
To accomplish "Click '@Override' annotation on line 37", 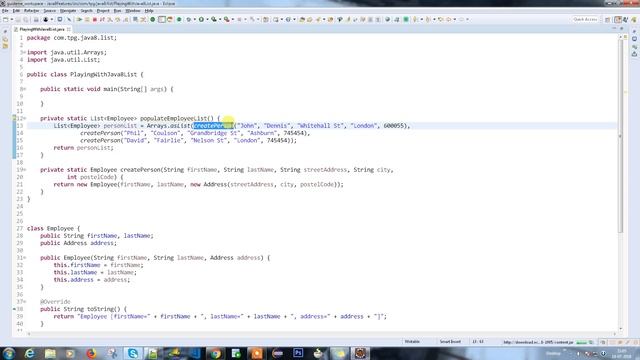I will click(x=55, y=302).
